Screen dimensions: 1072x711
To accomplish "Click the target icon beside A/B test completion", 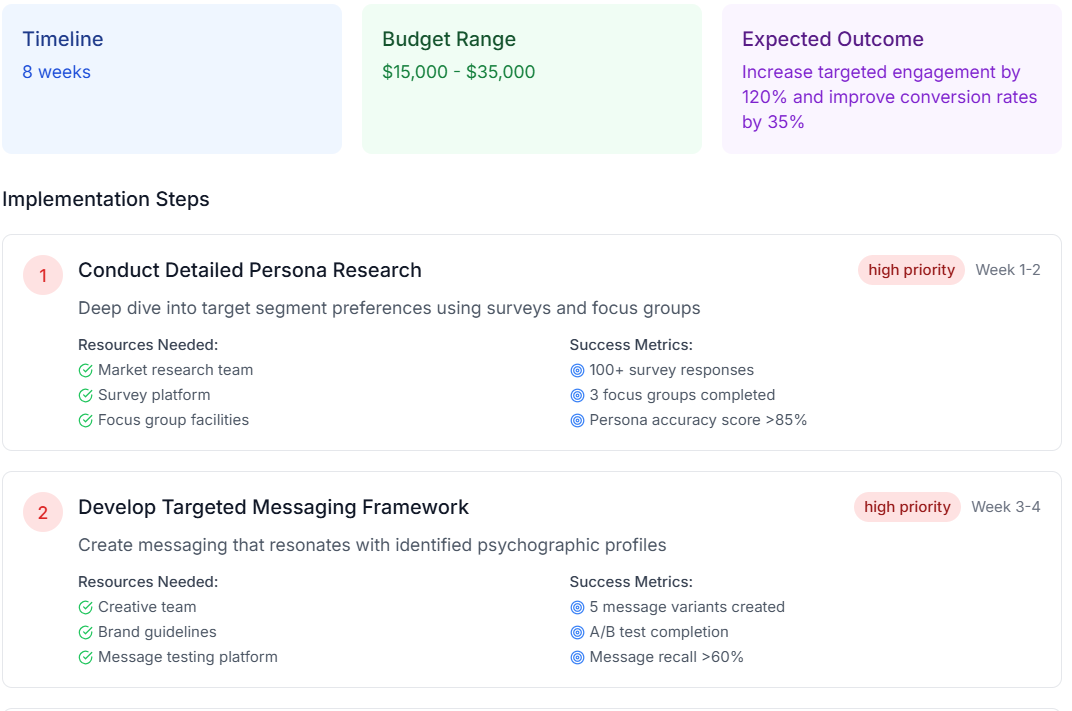I will pos(577,632).
